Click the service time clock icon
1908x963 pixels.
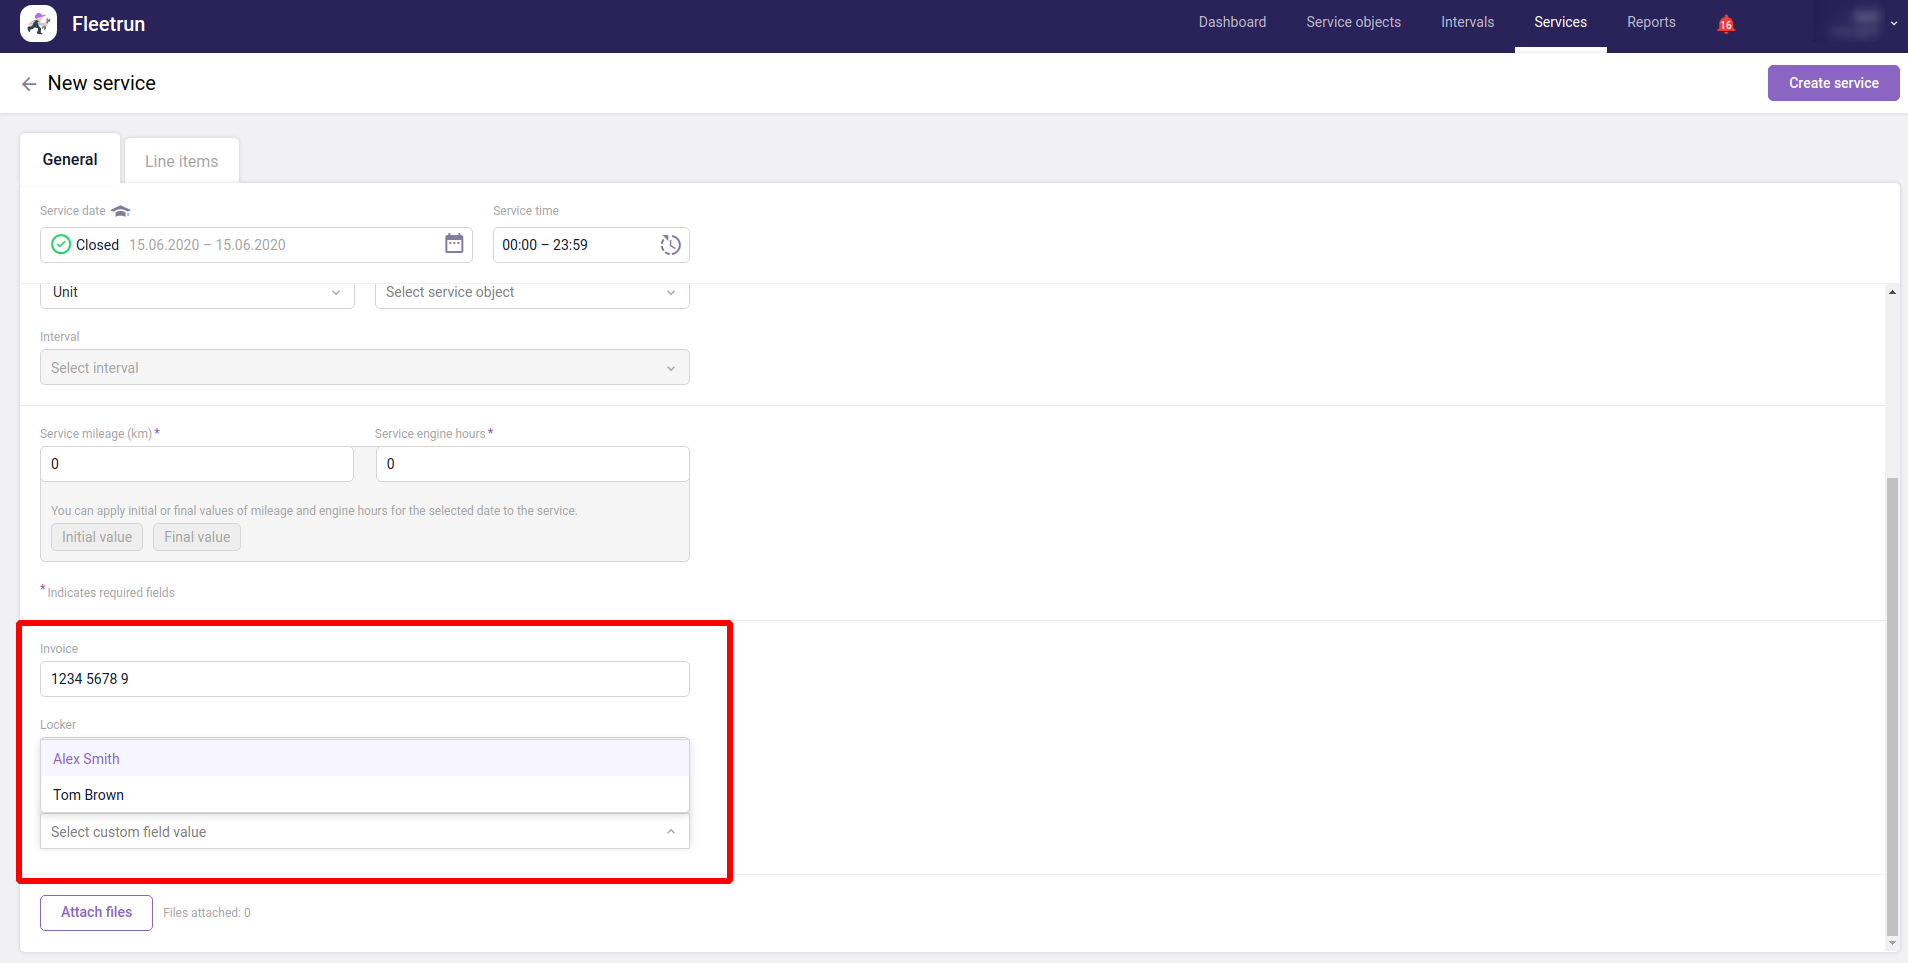pyautogui.click(x=670, y=245)
